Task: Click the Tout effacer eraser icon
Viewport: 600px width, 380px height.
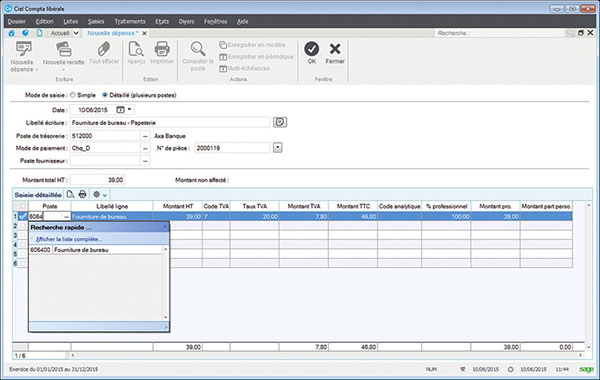Action: coord(104,49)
